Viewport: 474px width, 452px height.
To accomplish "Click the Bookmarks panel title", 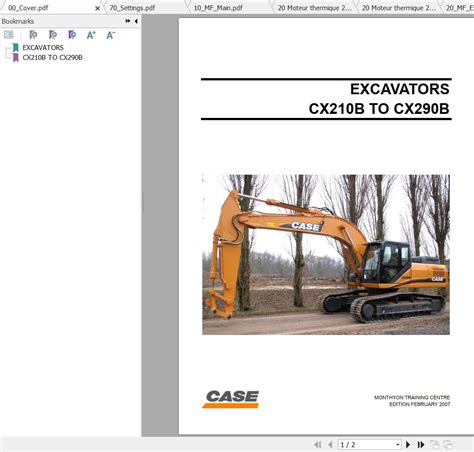I will click(x=18, y=21).
